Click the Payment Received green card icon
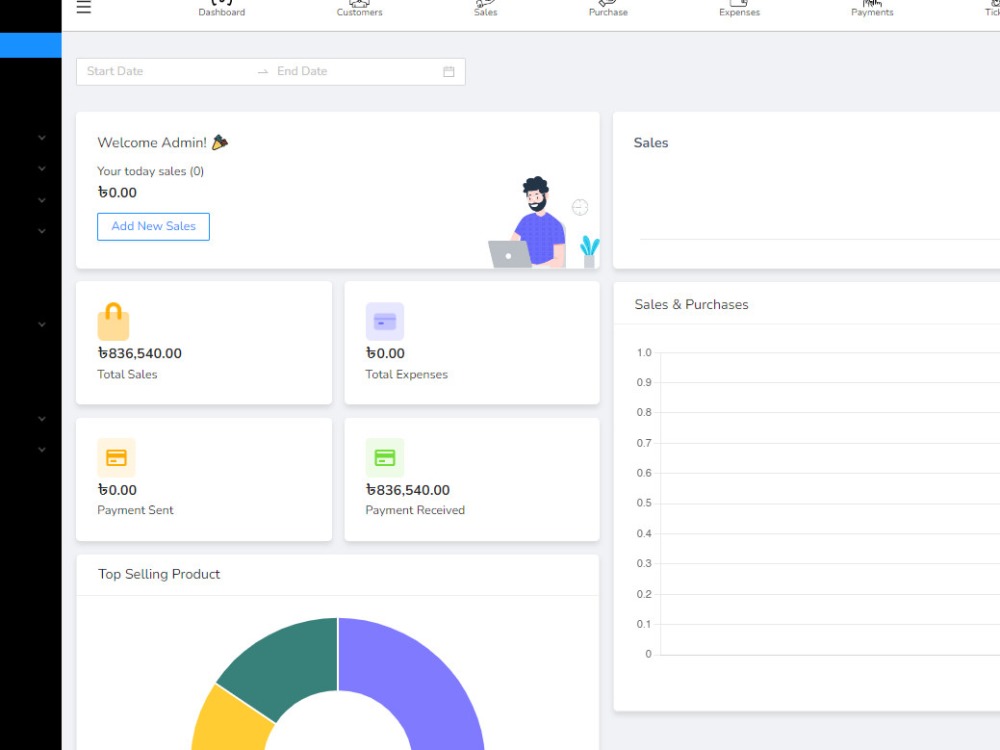Viewport: 1000px width, 750px height. (385, 457)
